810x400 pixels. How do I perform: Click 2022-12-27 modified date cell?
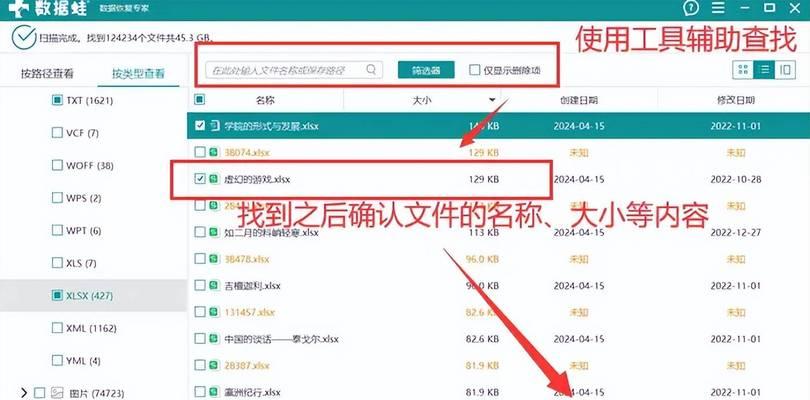click(x=736, y=233)
